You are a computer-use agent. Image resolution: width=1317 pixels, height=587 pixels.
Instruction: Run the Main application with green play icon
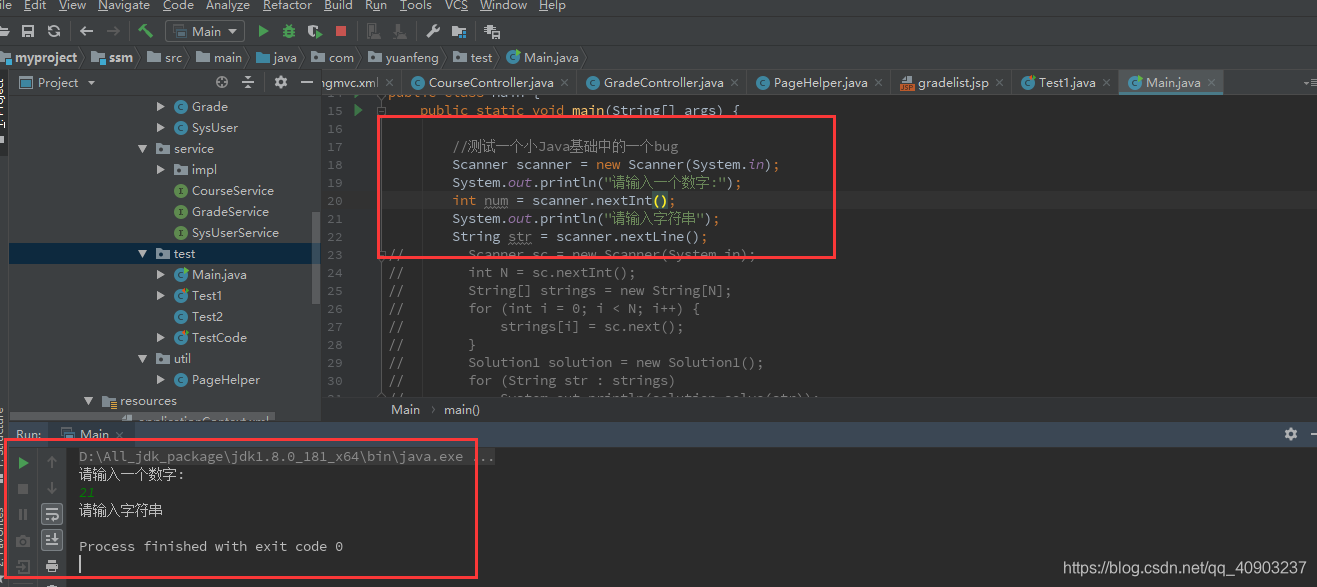pos(263,31)
